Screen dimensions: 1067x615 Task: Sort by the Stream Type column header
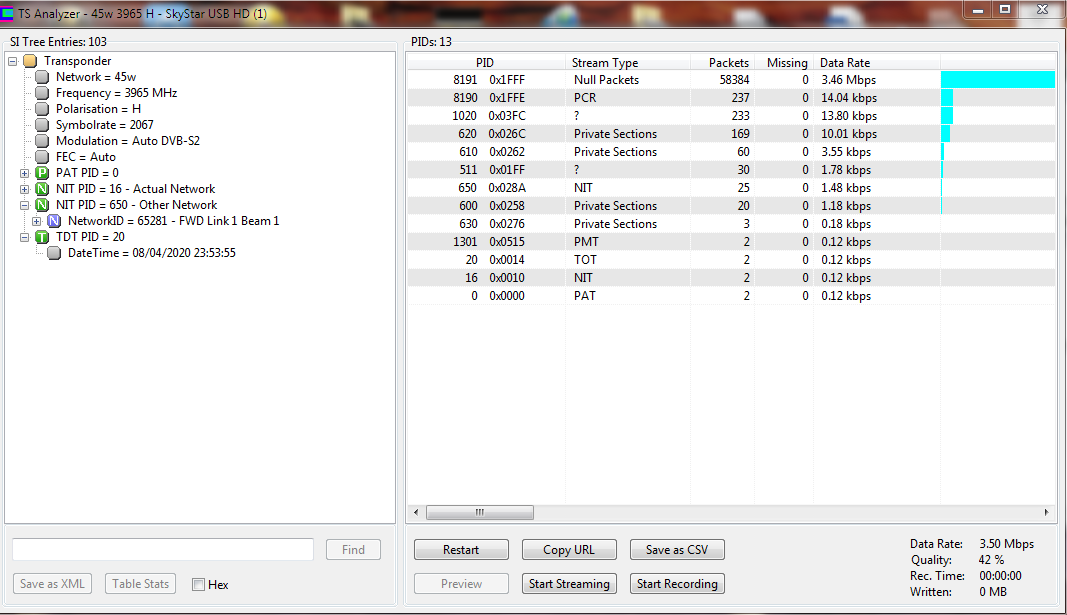tap(604, 63)
